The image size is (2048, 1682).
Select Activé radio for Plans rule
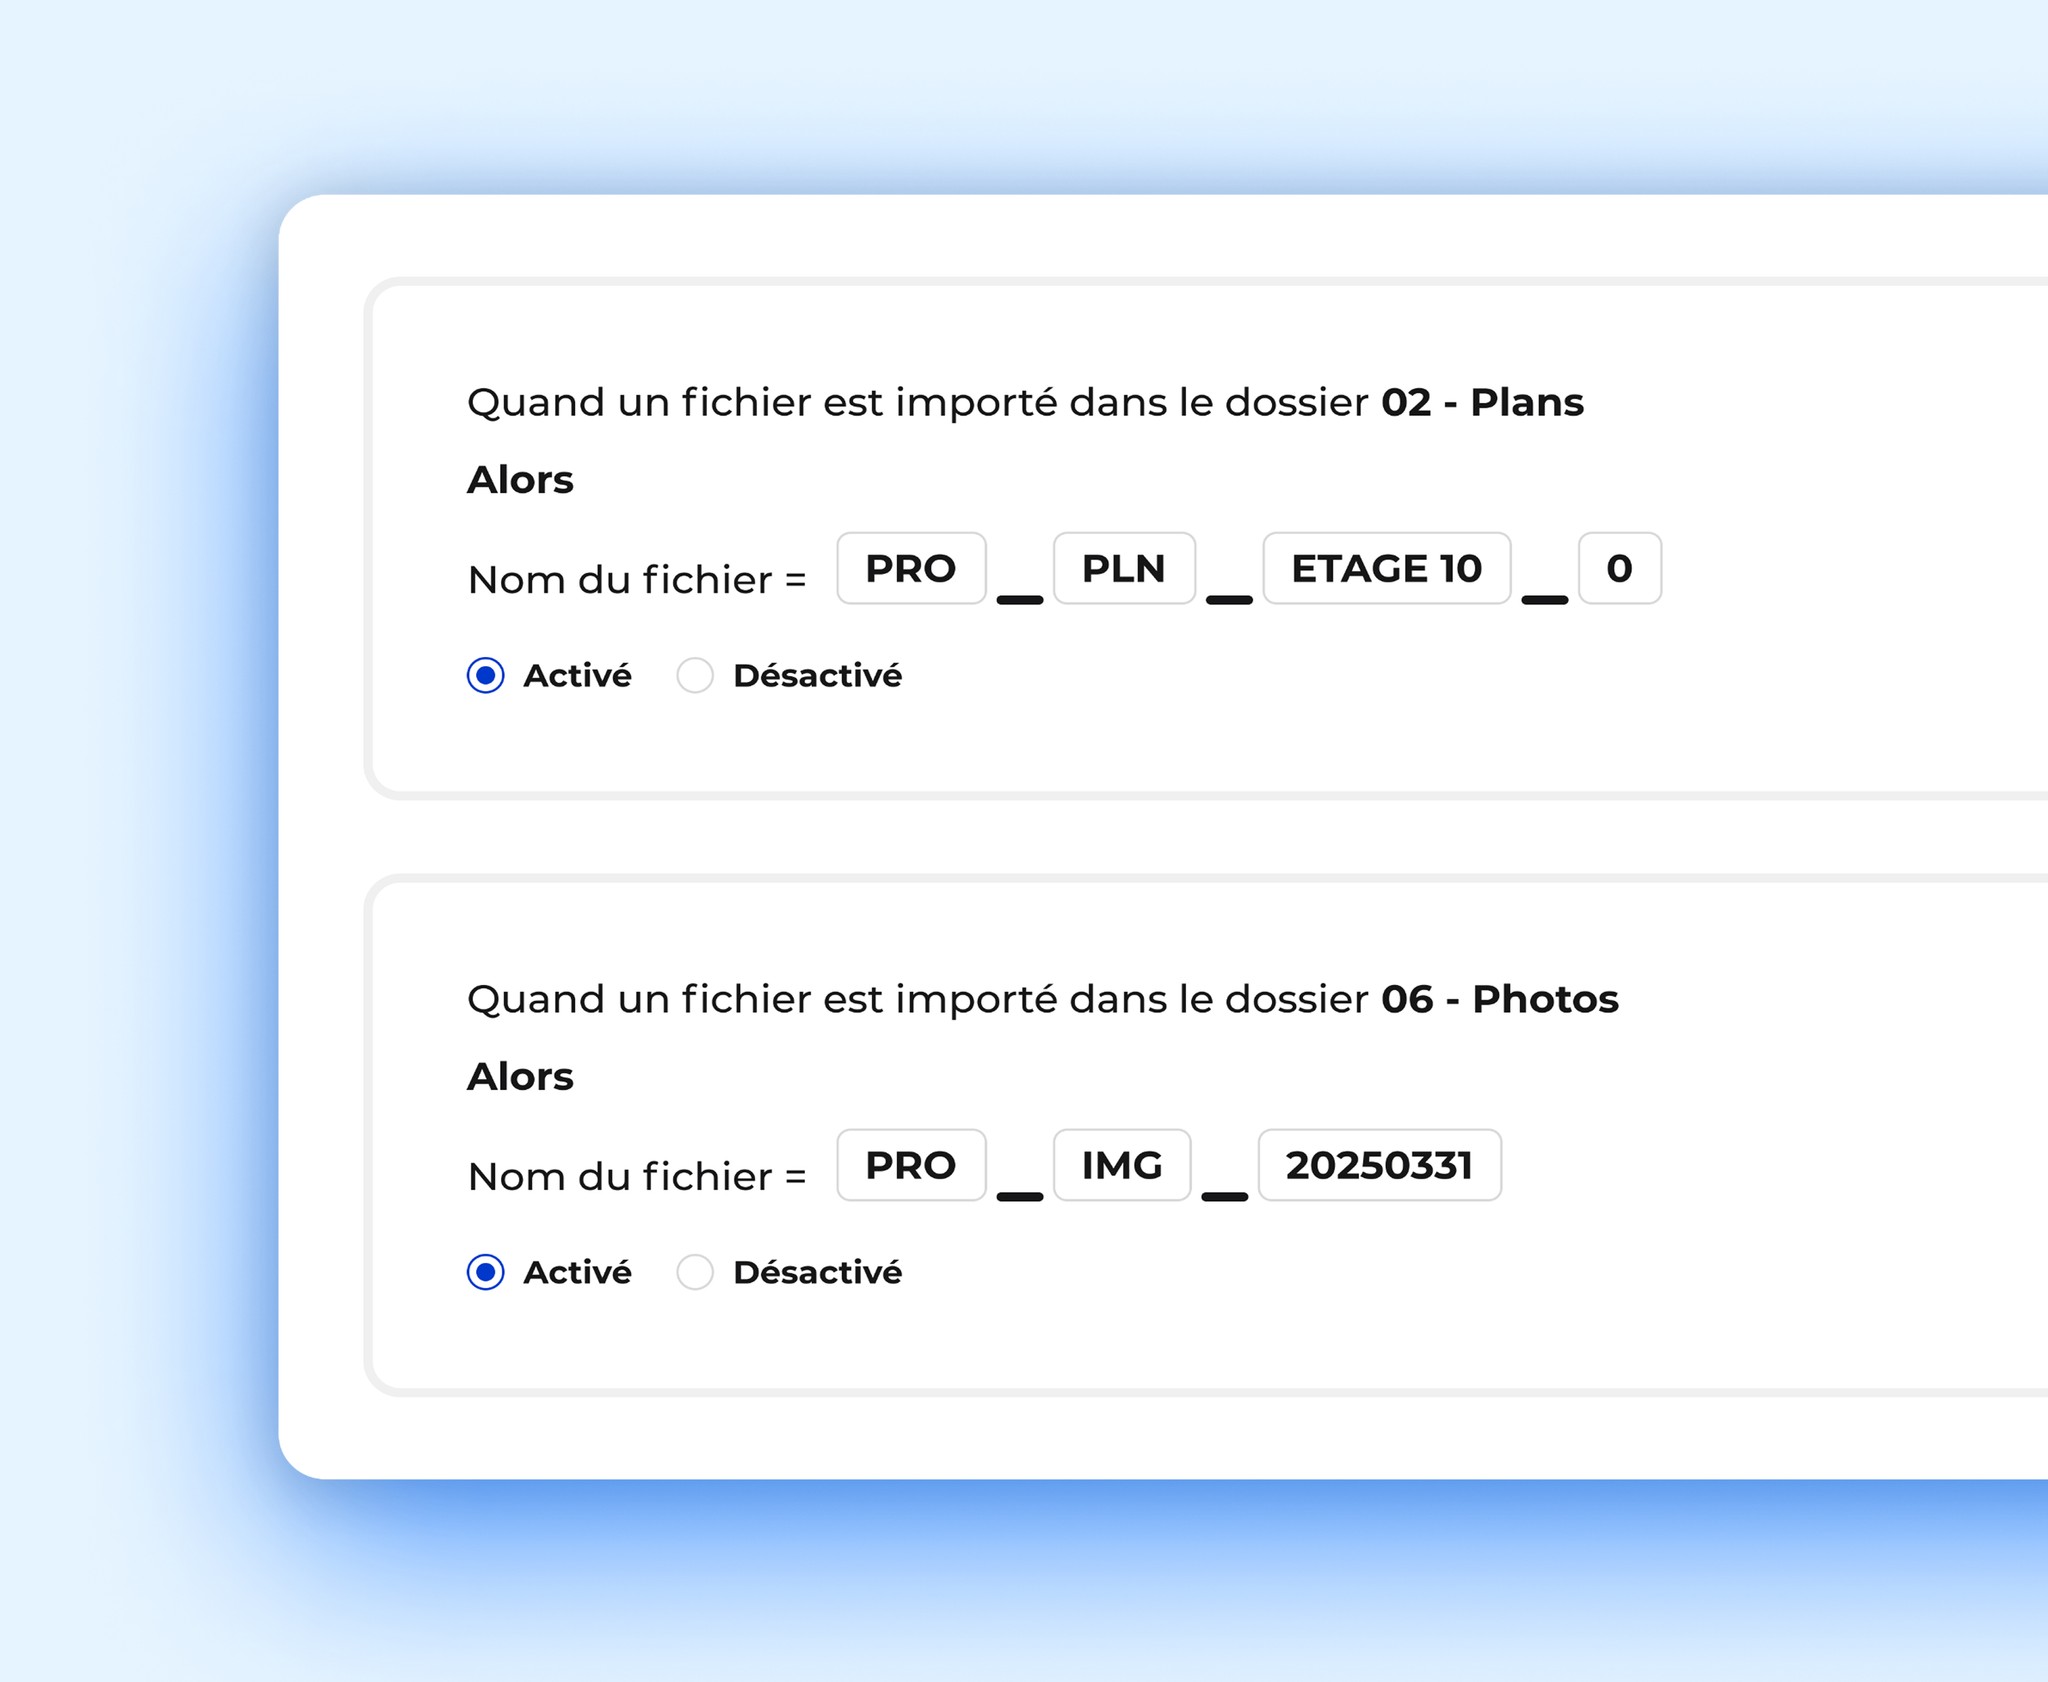[485, 676]
